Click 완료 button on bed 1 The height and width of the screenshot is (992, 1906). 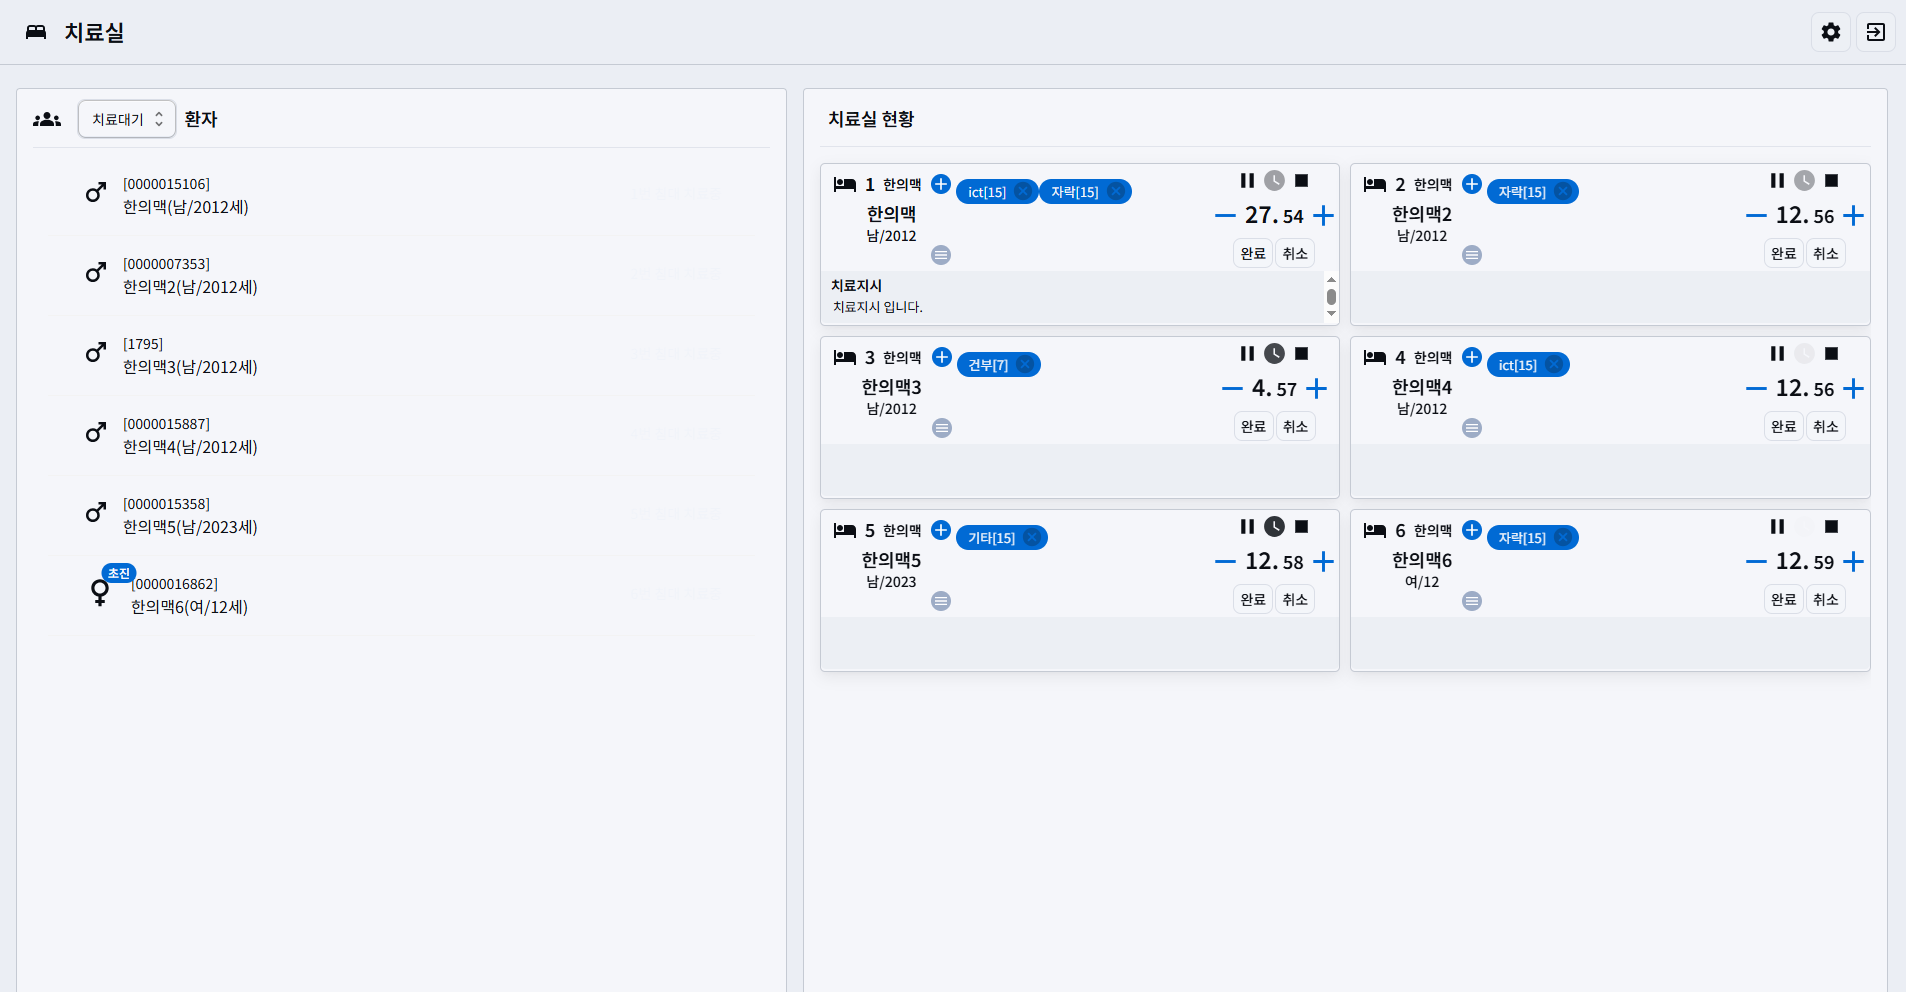(1253, 254)
